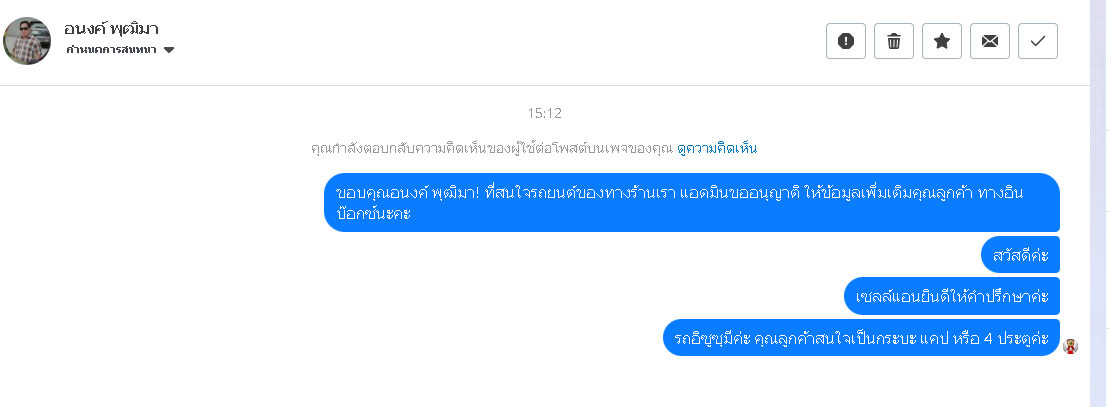Click the 15:12 timestamp

click(x=545, y=113)
